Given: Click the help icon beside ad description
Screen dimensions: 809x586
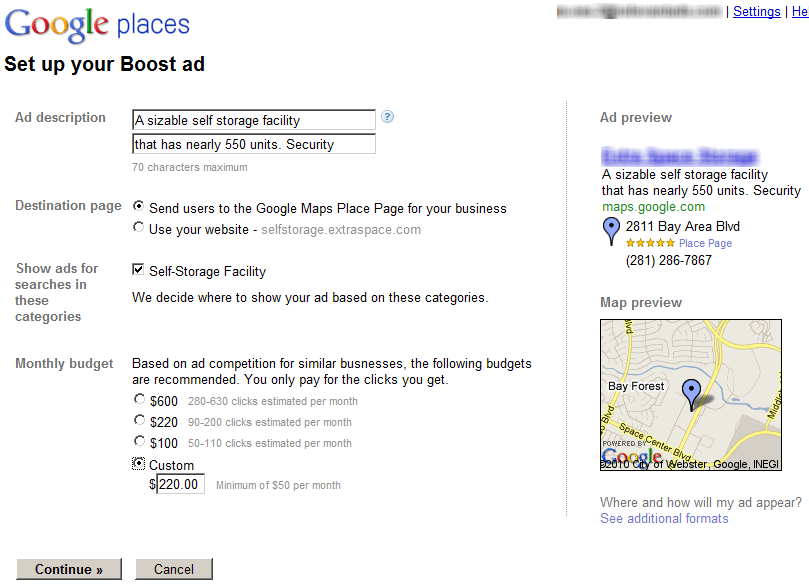Looking at the screenshot, I should [x=388, y=117].
